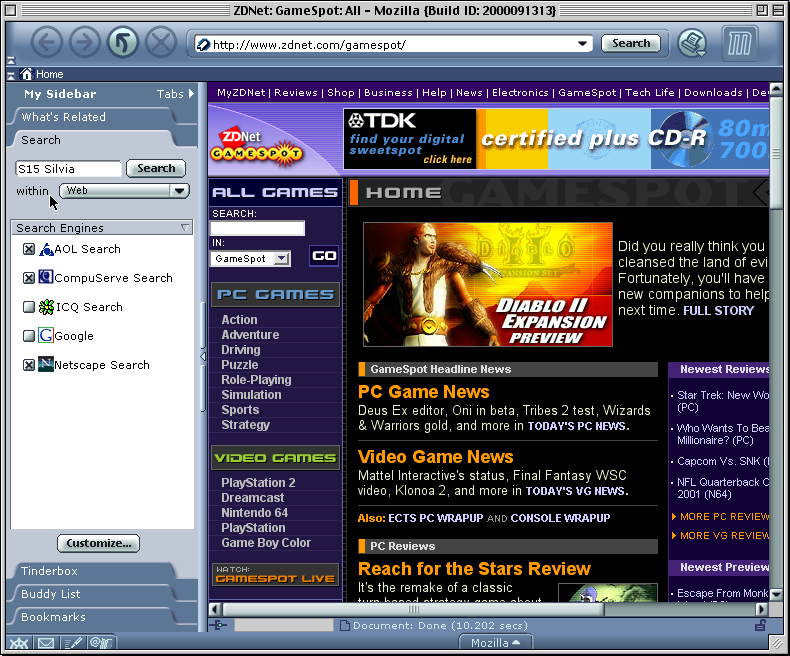Image resolution: width=790 pixels, height=656 pixels.
Task: Uncheck the AOL Search checkbox
Action: click(29, 249)
